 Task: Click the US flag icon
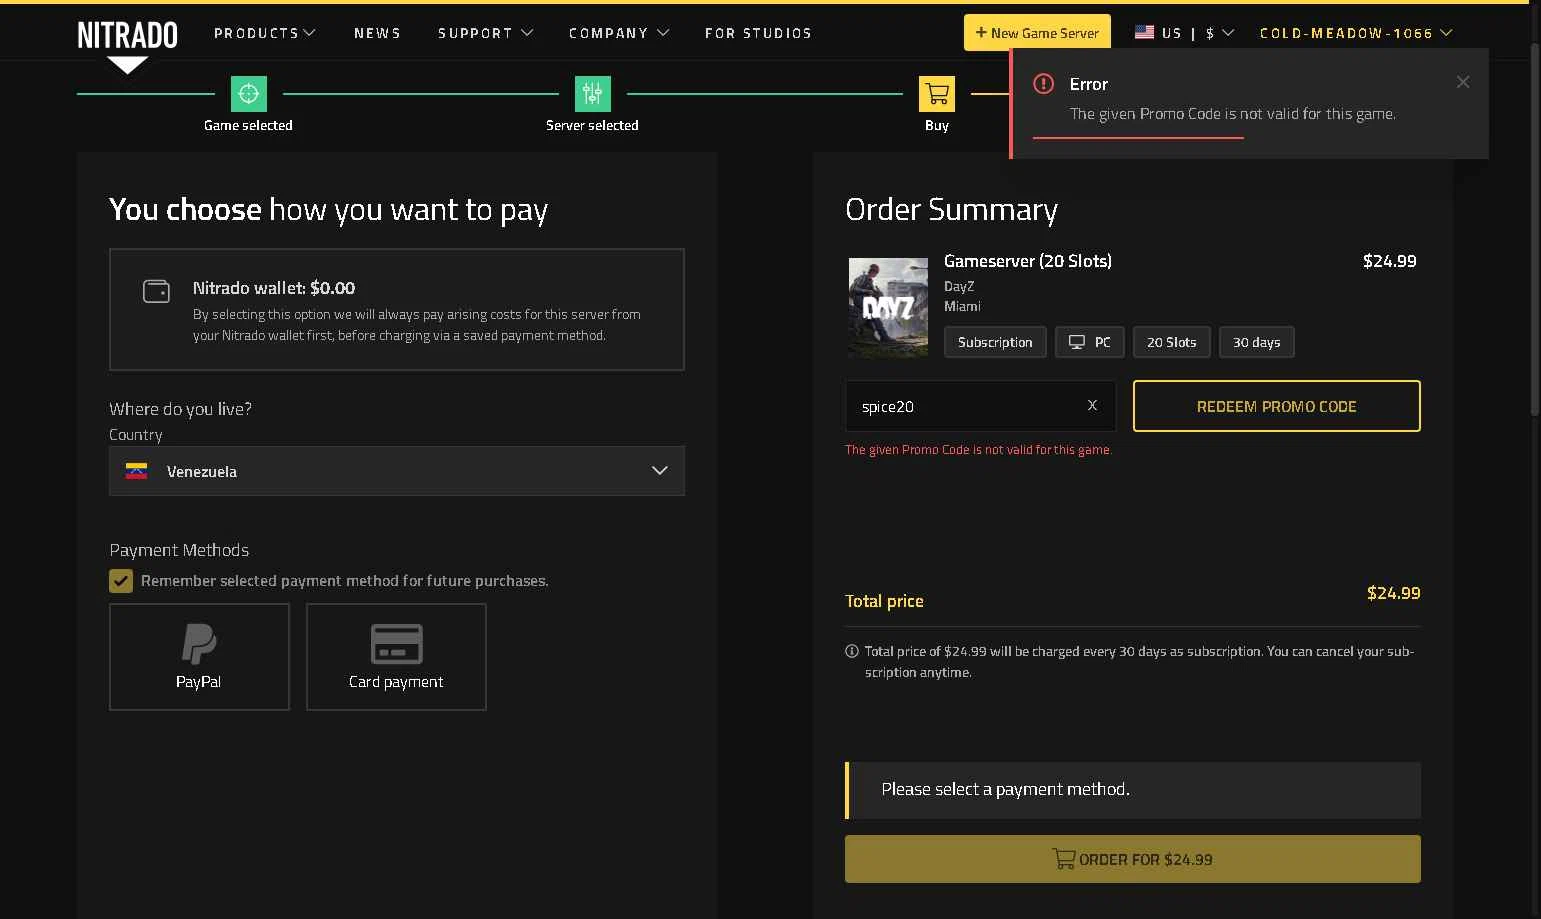pos(1145,33)
